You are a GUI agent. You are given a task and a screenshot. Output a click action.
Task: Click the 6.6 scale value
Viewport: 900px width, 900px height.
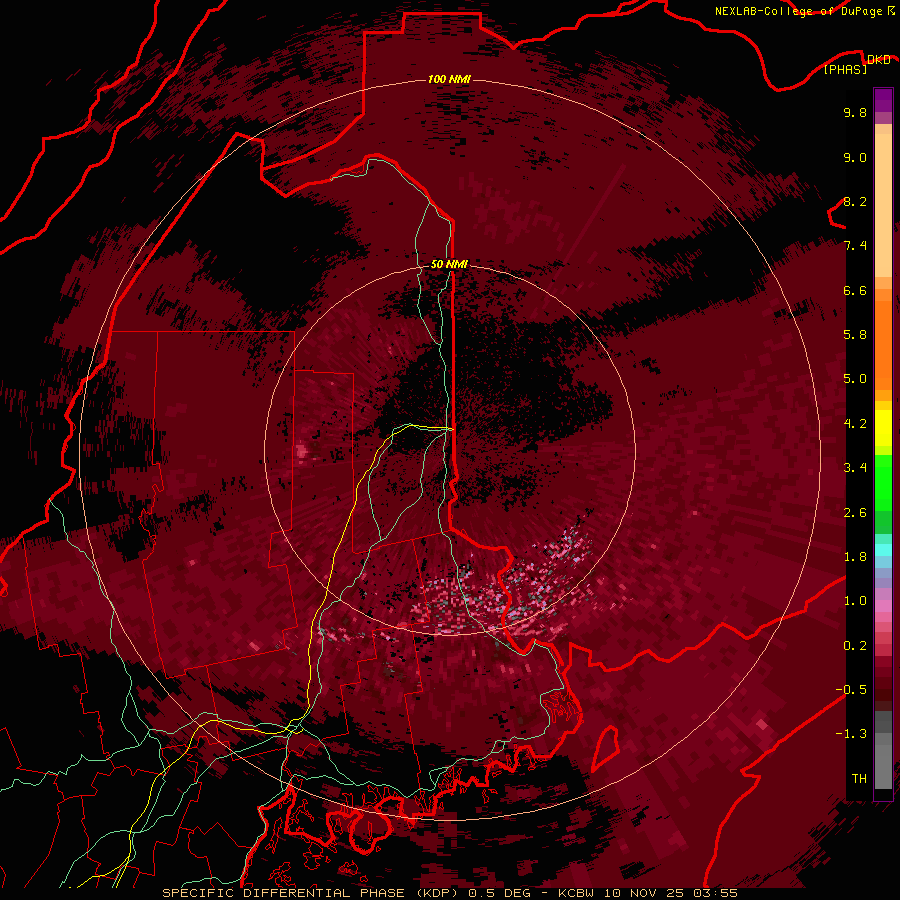(x=855, y=290)
